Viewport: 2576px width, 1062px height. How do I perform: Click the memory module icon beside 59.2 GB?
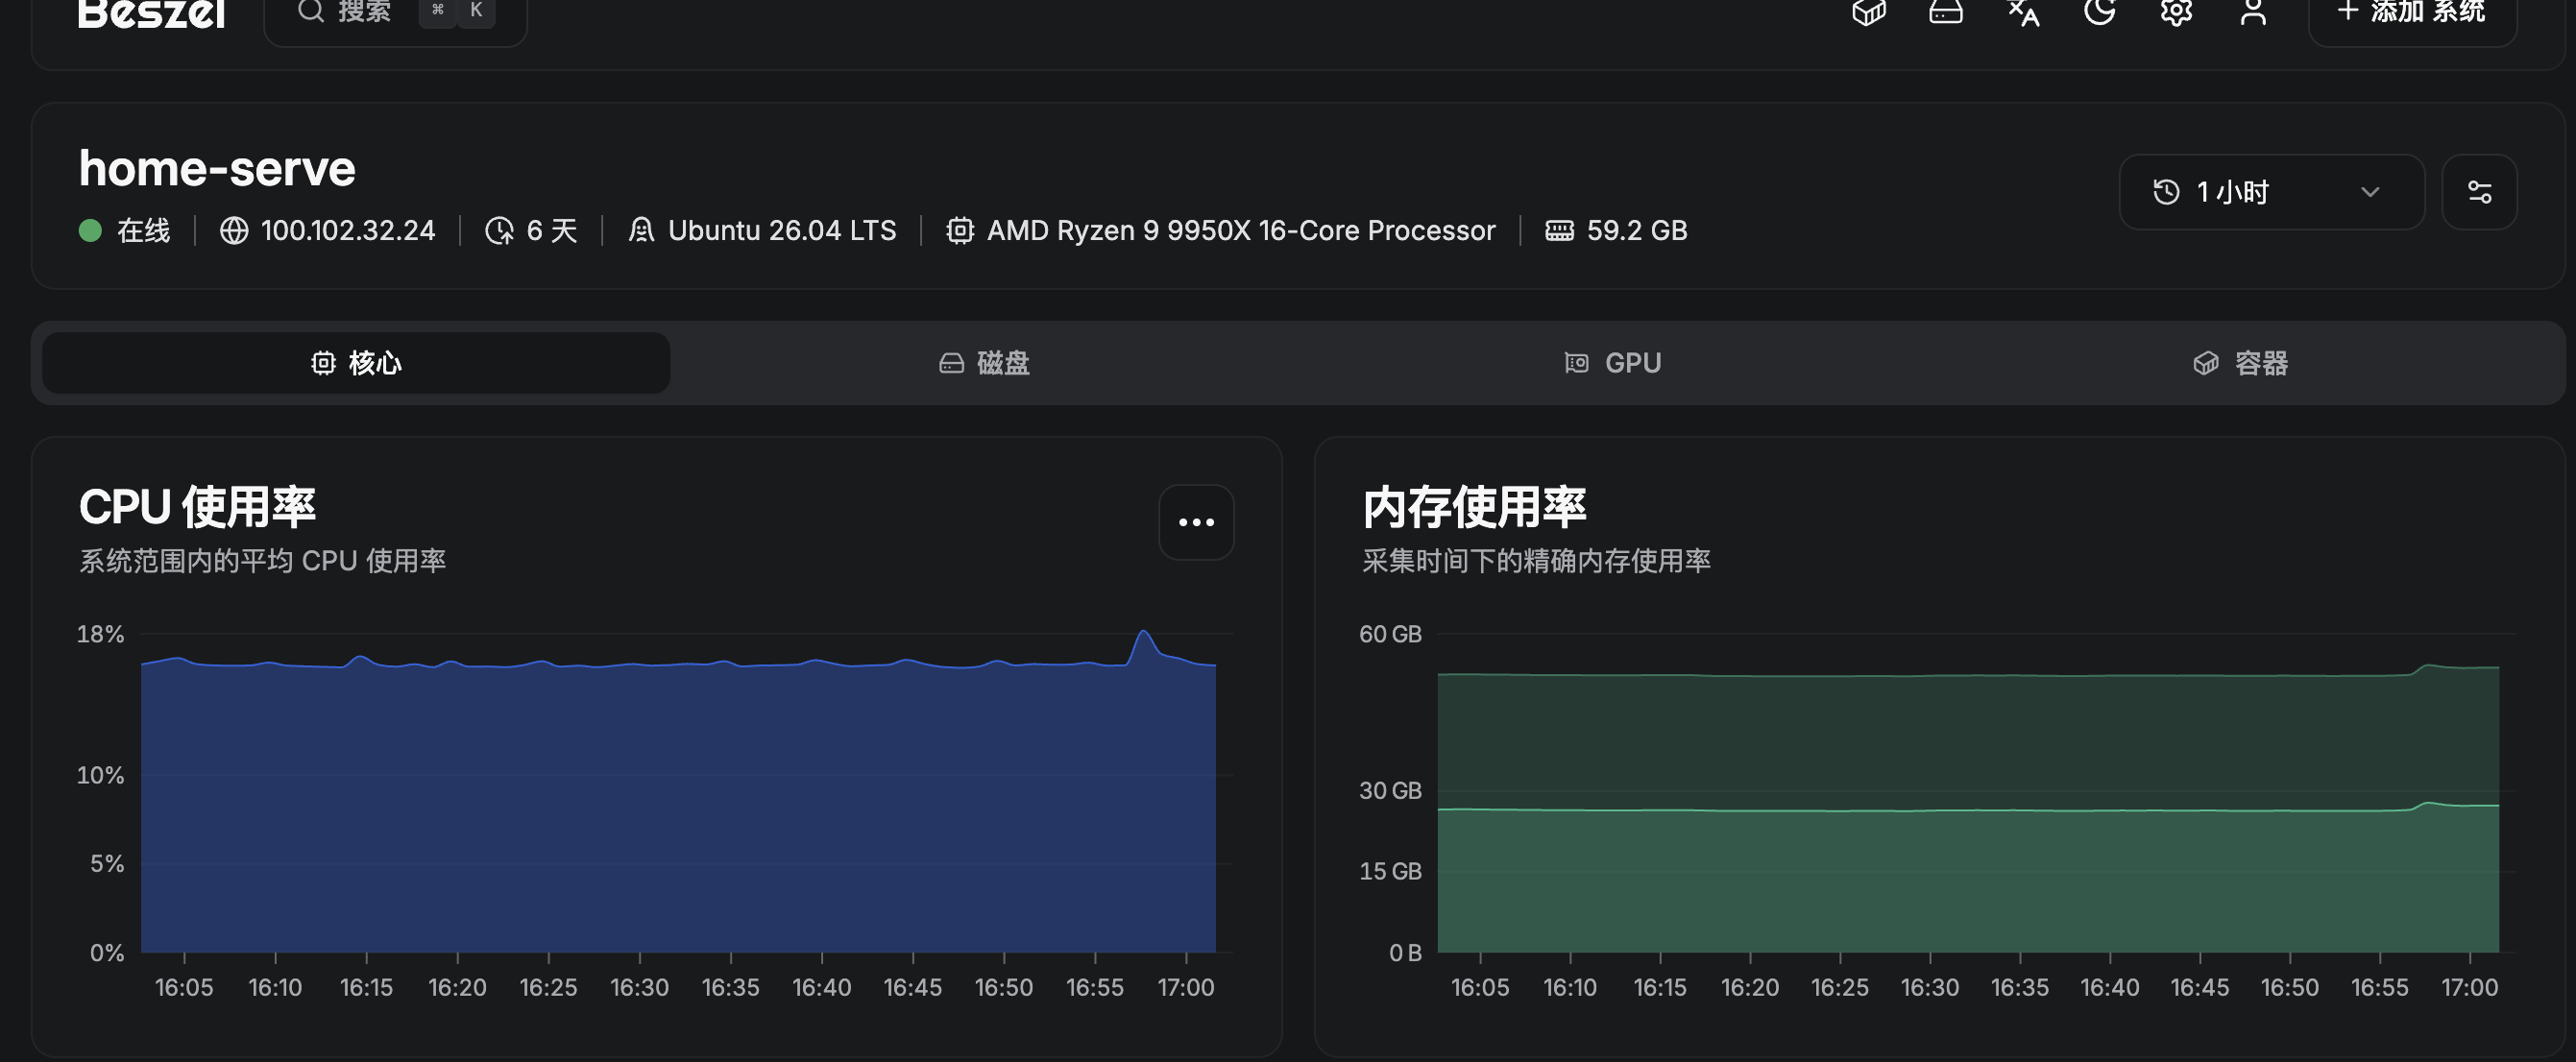point(1559,231)
